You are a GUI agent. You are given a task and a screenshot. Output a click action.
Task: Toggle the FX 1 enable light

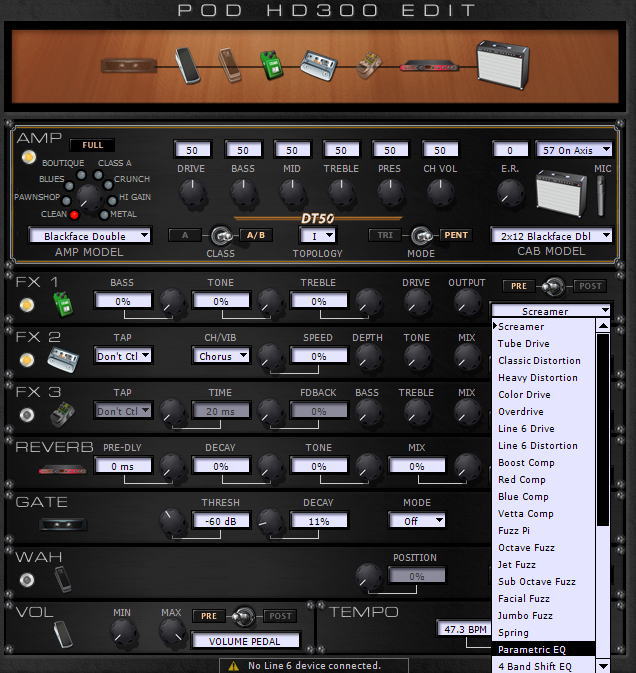(x=27, y=305)
